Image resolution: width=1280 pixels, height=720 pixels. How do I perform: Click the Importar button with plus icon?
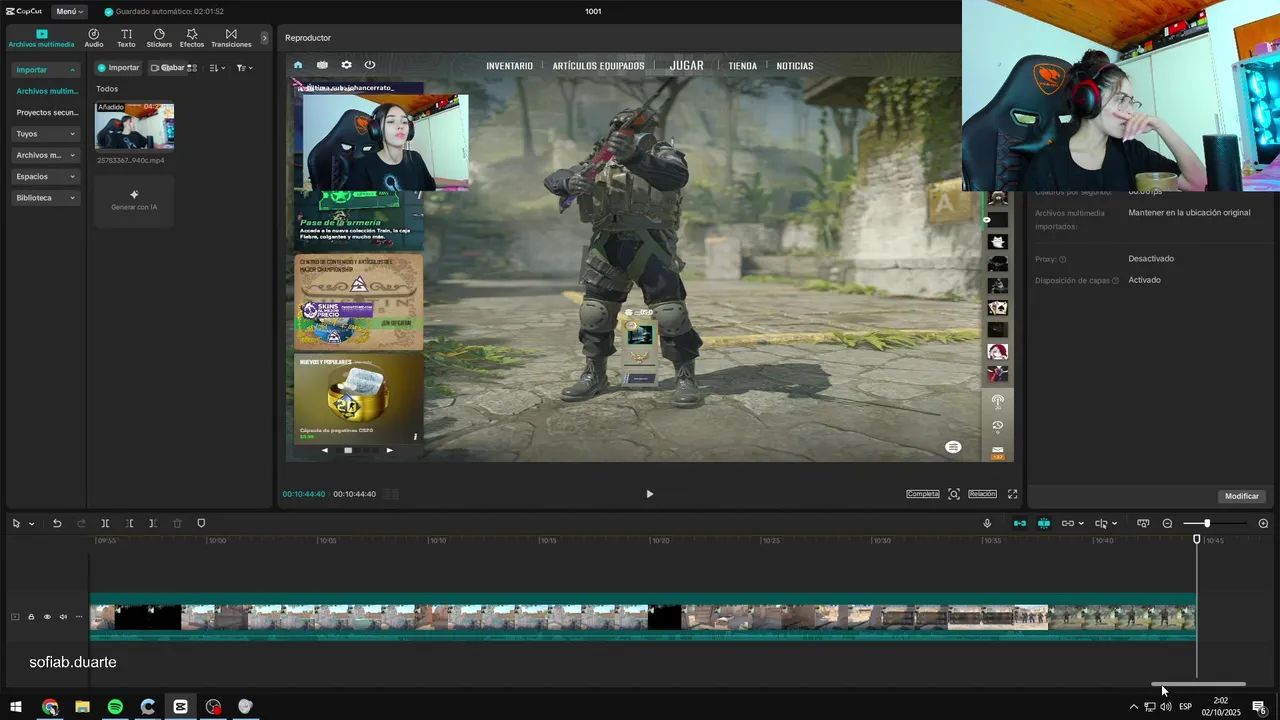tap(118, 68)
